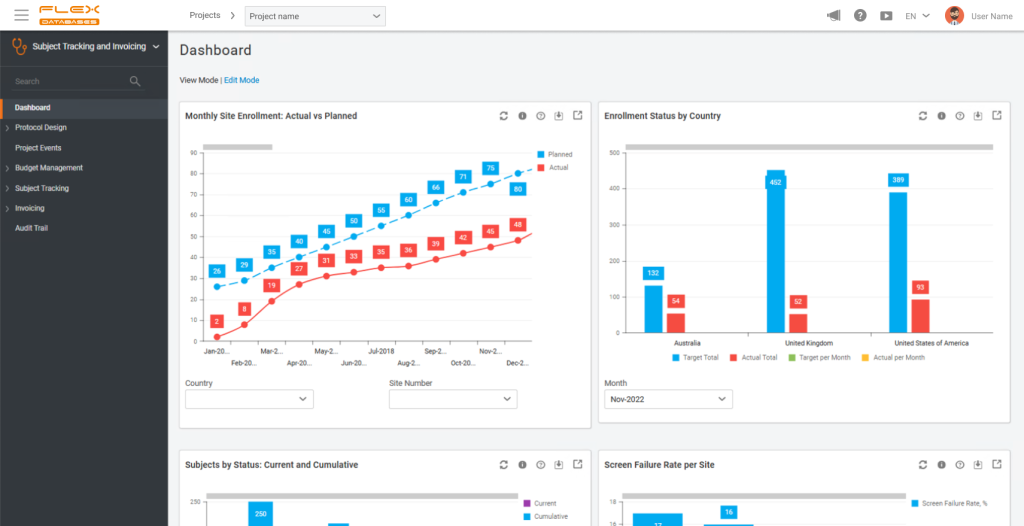The image size is (1024, 526).
Task: Open help via the top bar question mark
Action: (860, 16)
